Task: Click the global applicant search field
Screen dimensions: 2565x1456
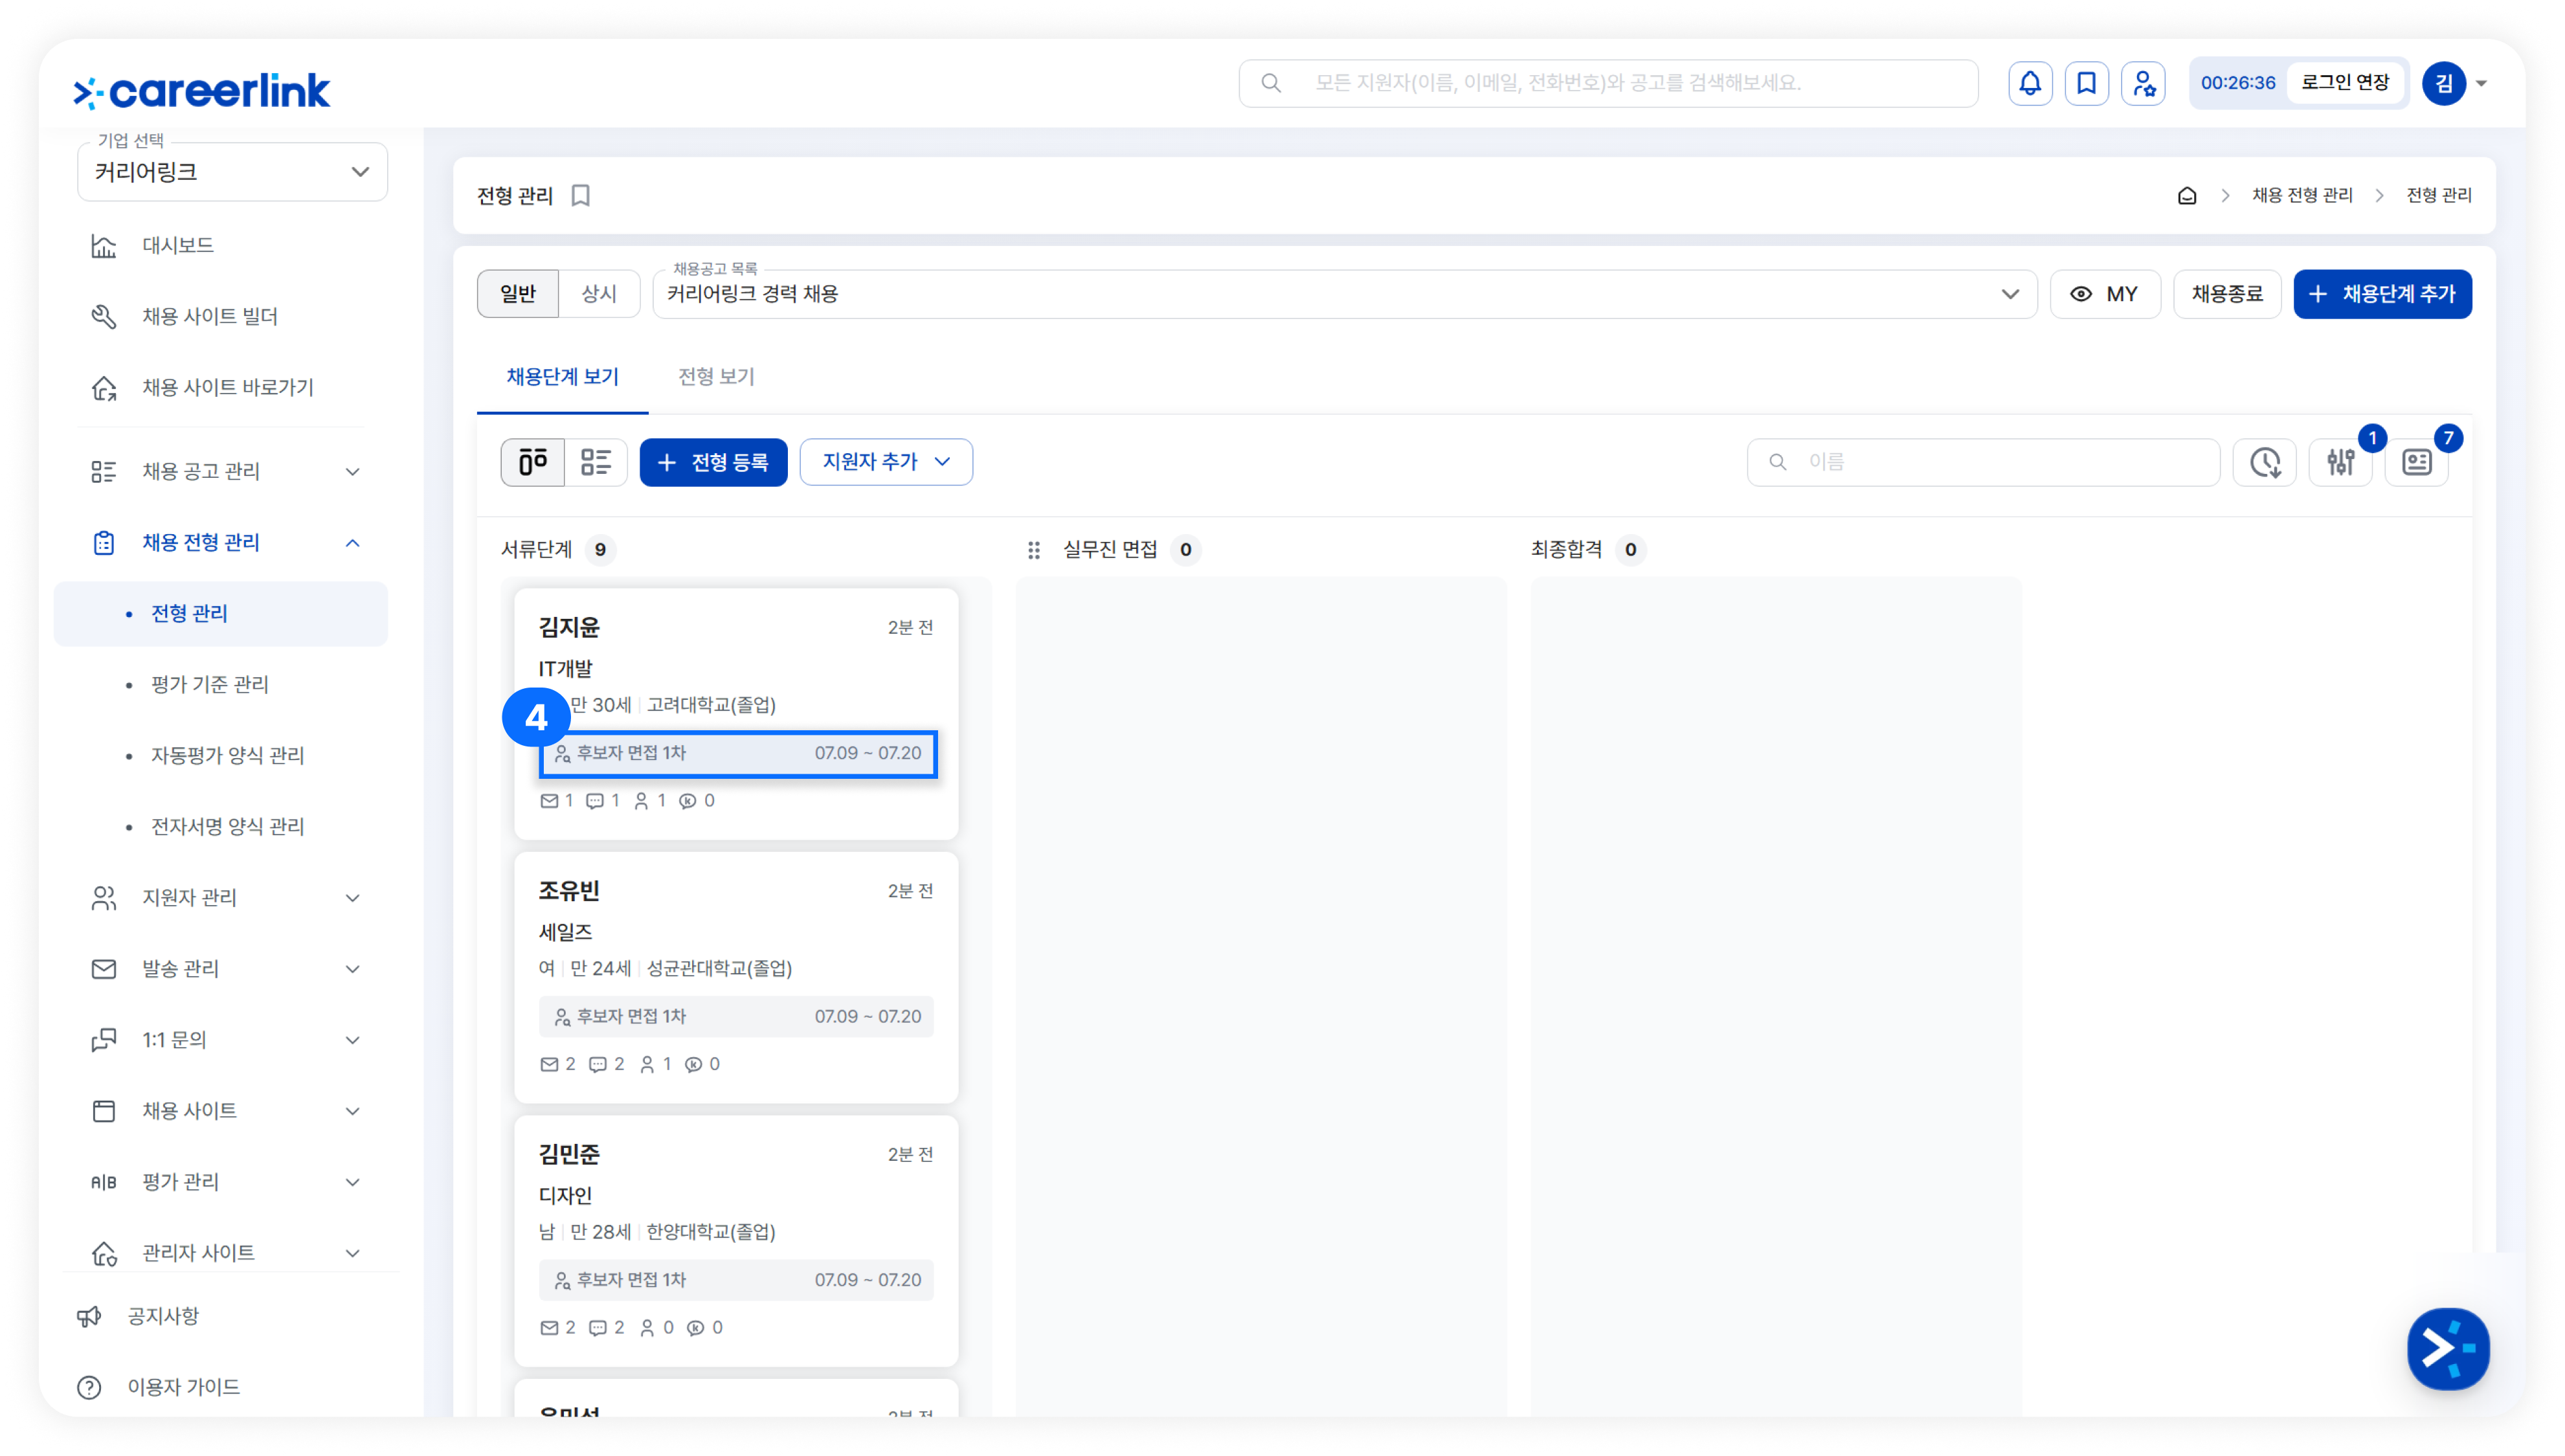Action: [1608, 83]
